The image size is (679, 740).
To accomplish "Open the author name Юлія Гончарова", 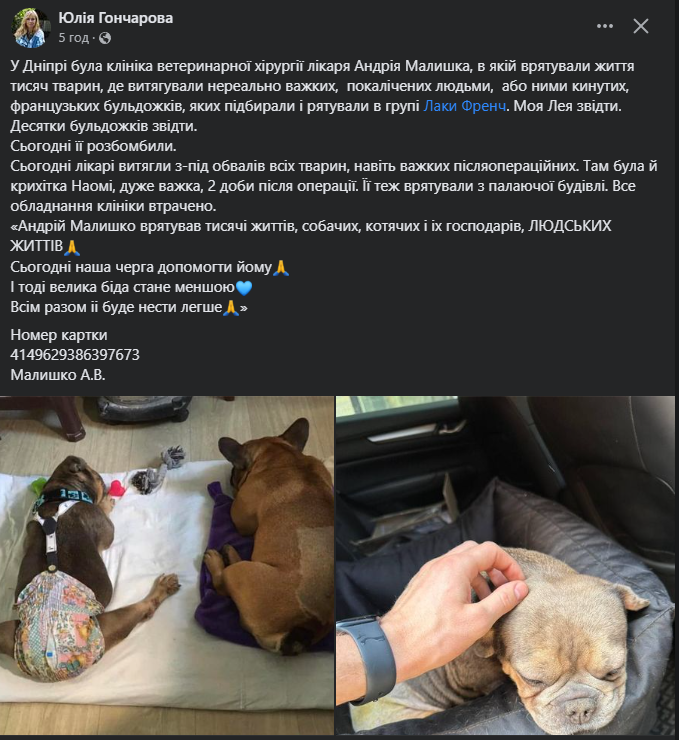I will coord(116,18).
